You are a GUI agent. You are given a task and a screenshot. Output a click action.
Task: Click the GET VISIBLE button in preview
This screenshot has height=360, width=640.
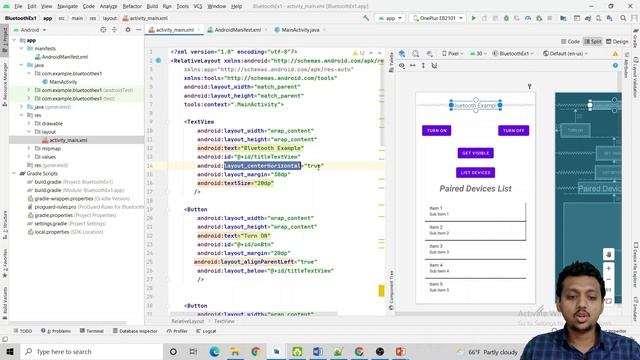476,153
